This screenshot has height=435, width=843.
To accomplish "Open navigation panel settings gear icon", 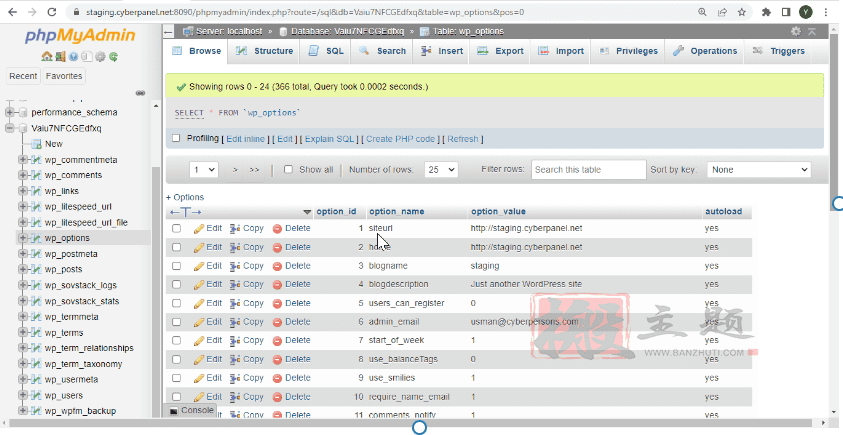I will coord(100,56).
